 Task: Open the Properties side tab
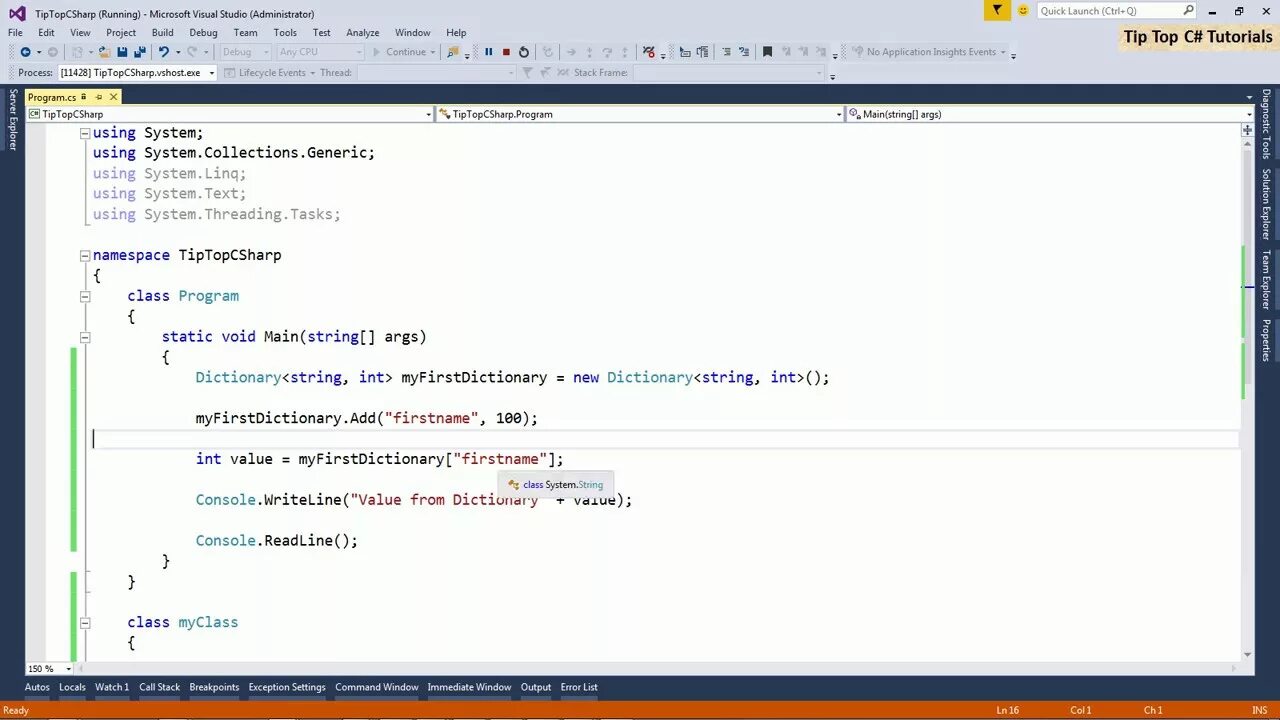(1266, 340)
